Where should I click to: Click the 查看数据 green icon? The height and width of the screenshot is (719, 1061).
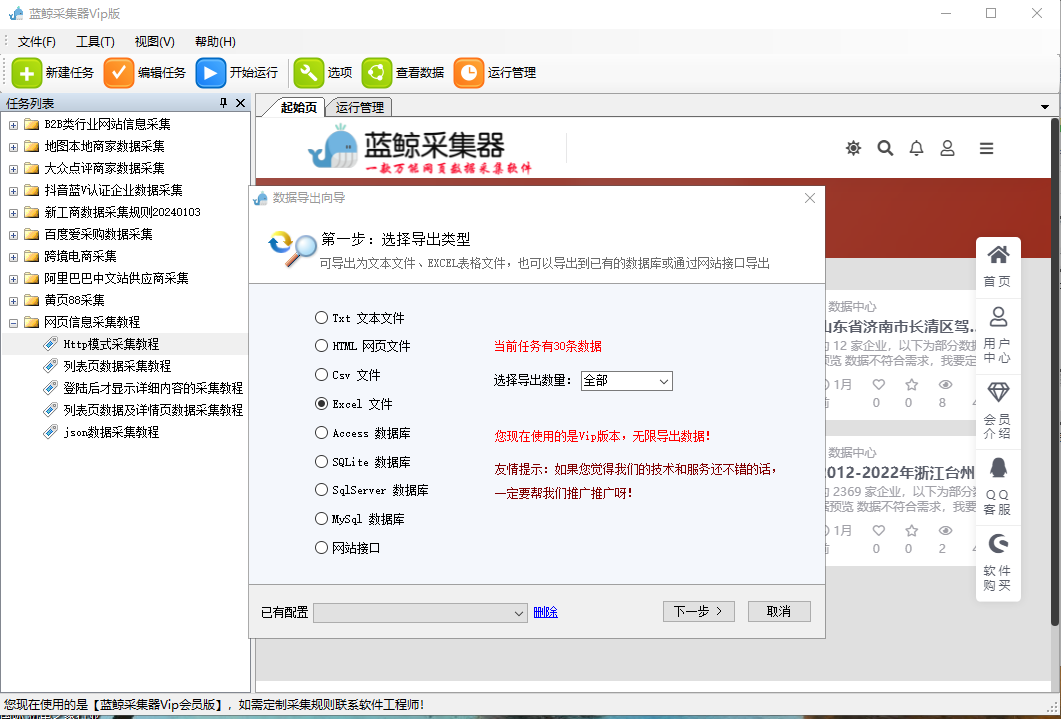point(377,73)
